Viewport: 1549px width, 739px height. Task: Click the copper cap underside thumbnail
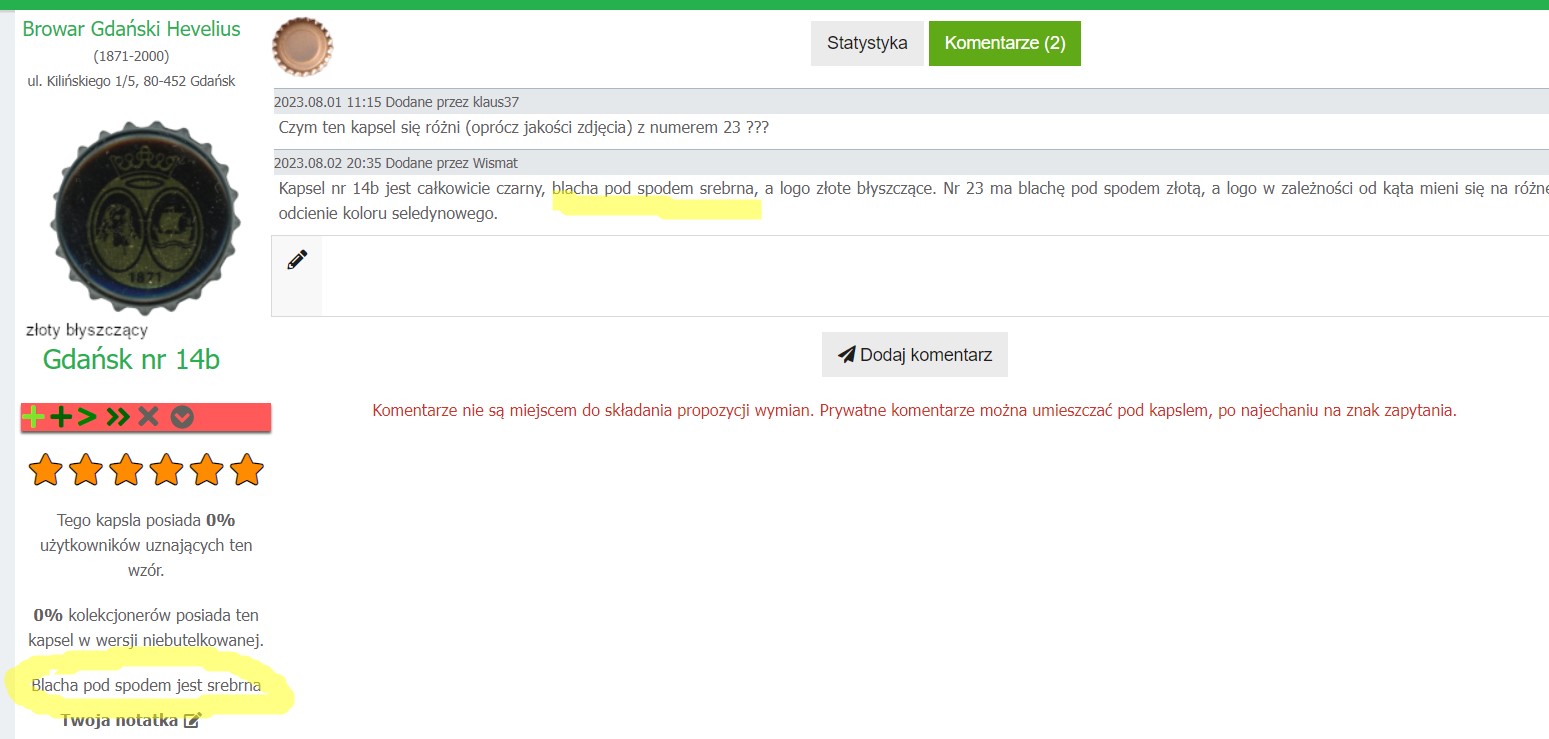[x=302, y=46]
